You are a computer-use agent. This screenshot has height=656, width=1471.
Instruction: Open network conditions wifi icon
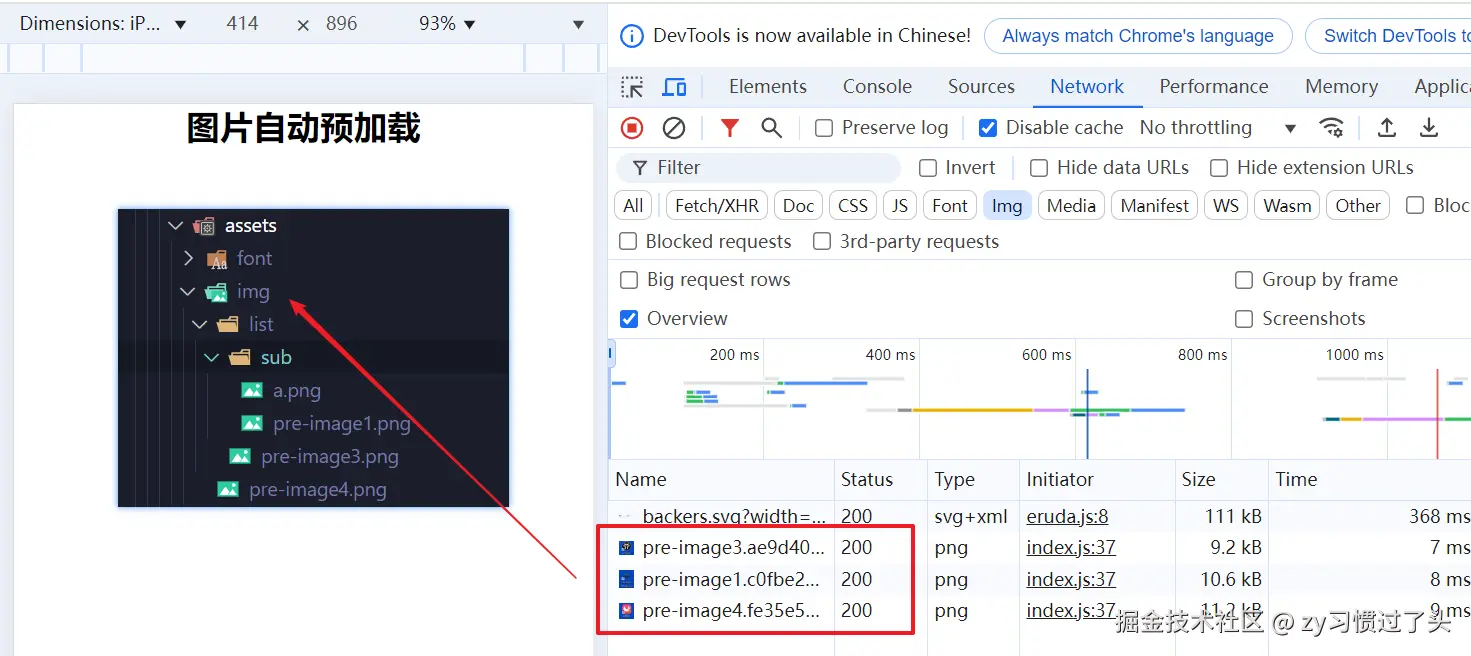(1331, 128)
